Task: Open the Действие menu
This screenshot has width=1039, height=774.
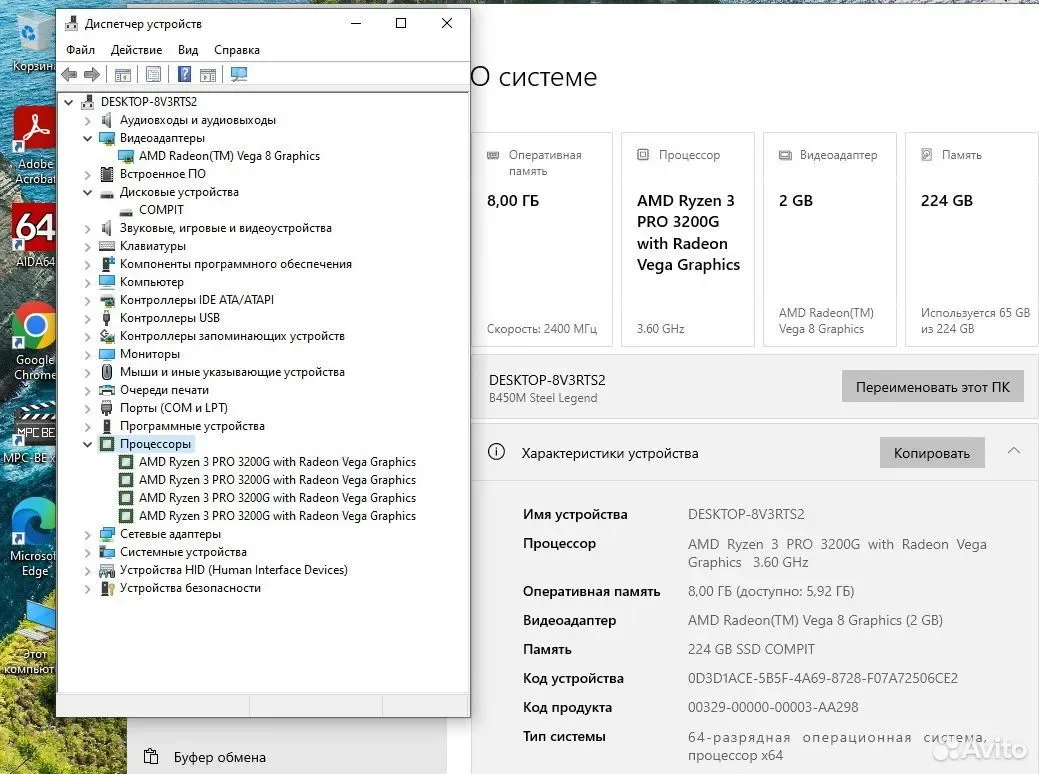Action: (136, 50)
